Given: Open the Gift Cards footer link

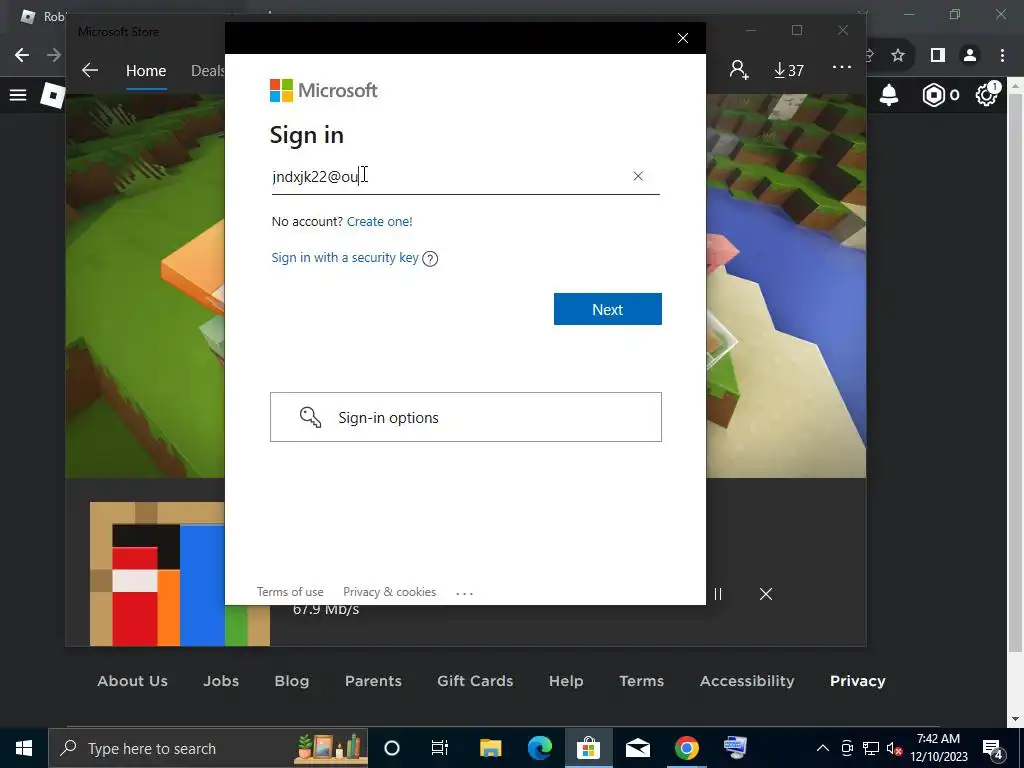Looking at the screenshot, I should coord(475,680).
